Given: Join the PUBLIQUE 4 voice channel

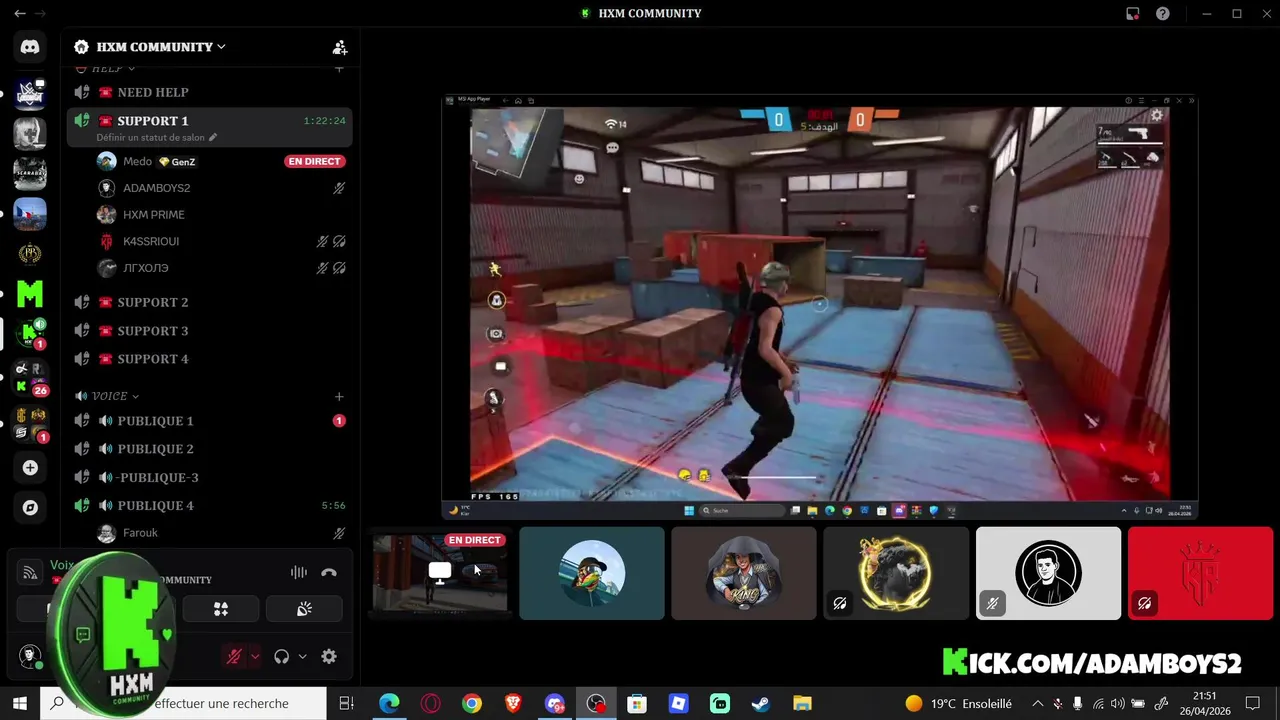Looking at the screenshot, I should click(x=209, y=505).
